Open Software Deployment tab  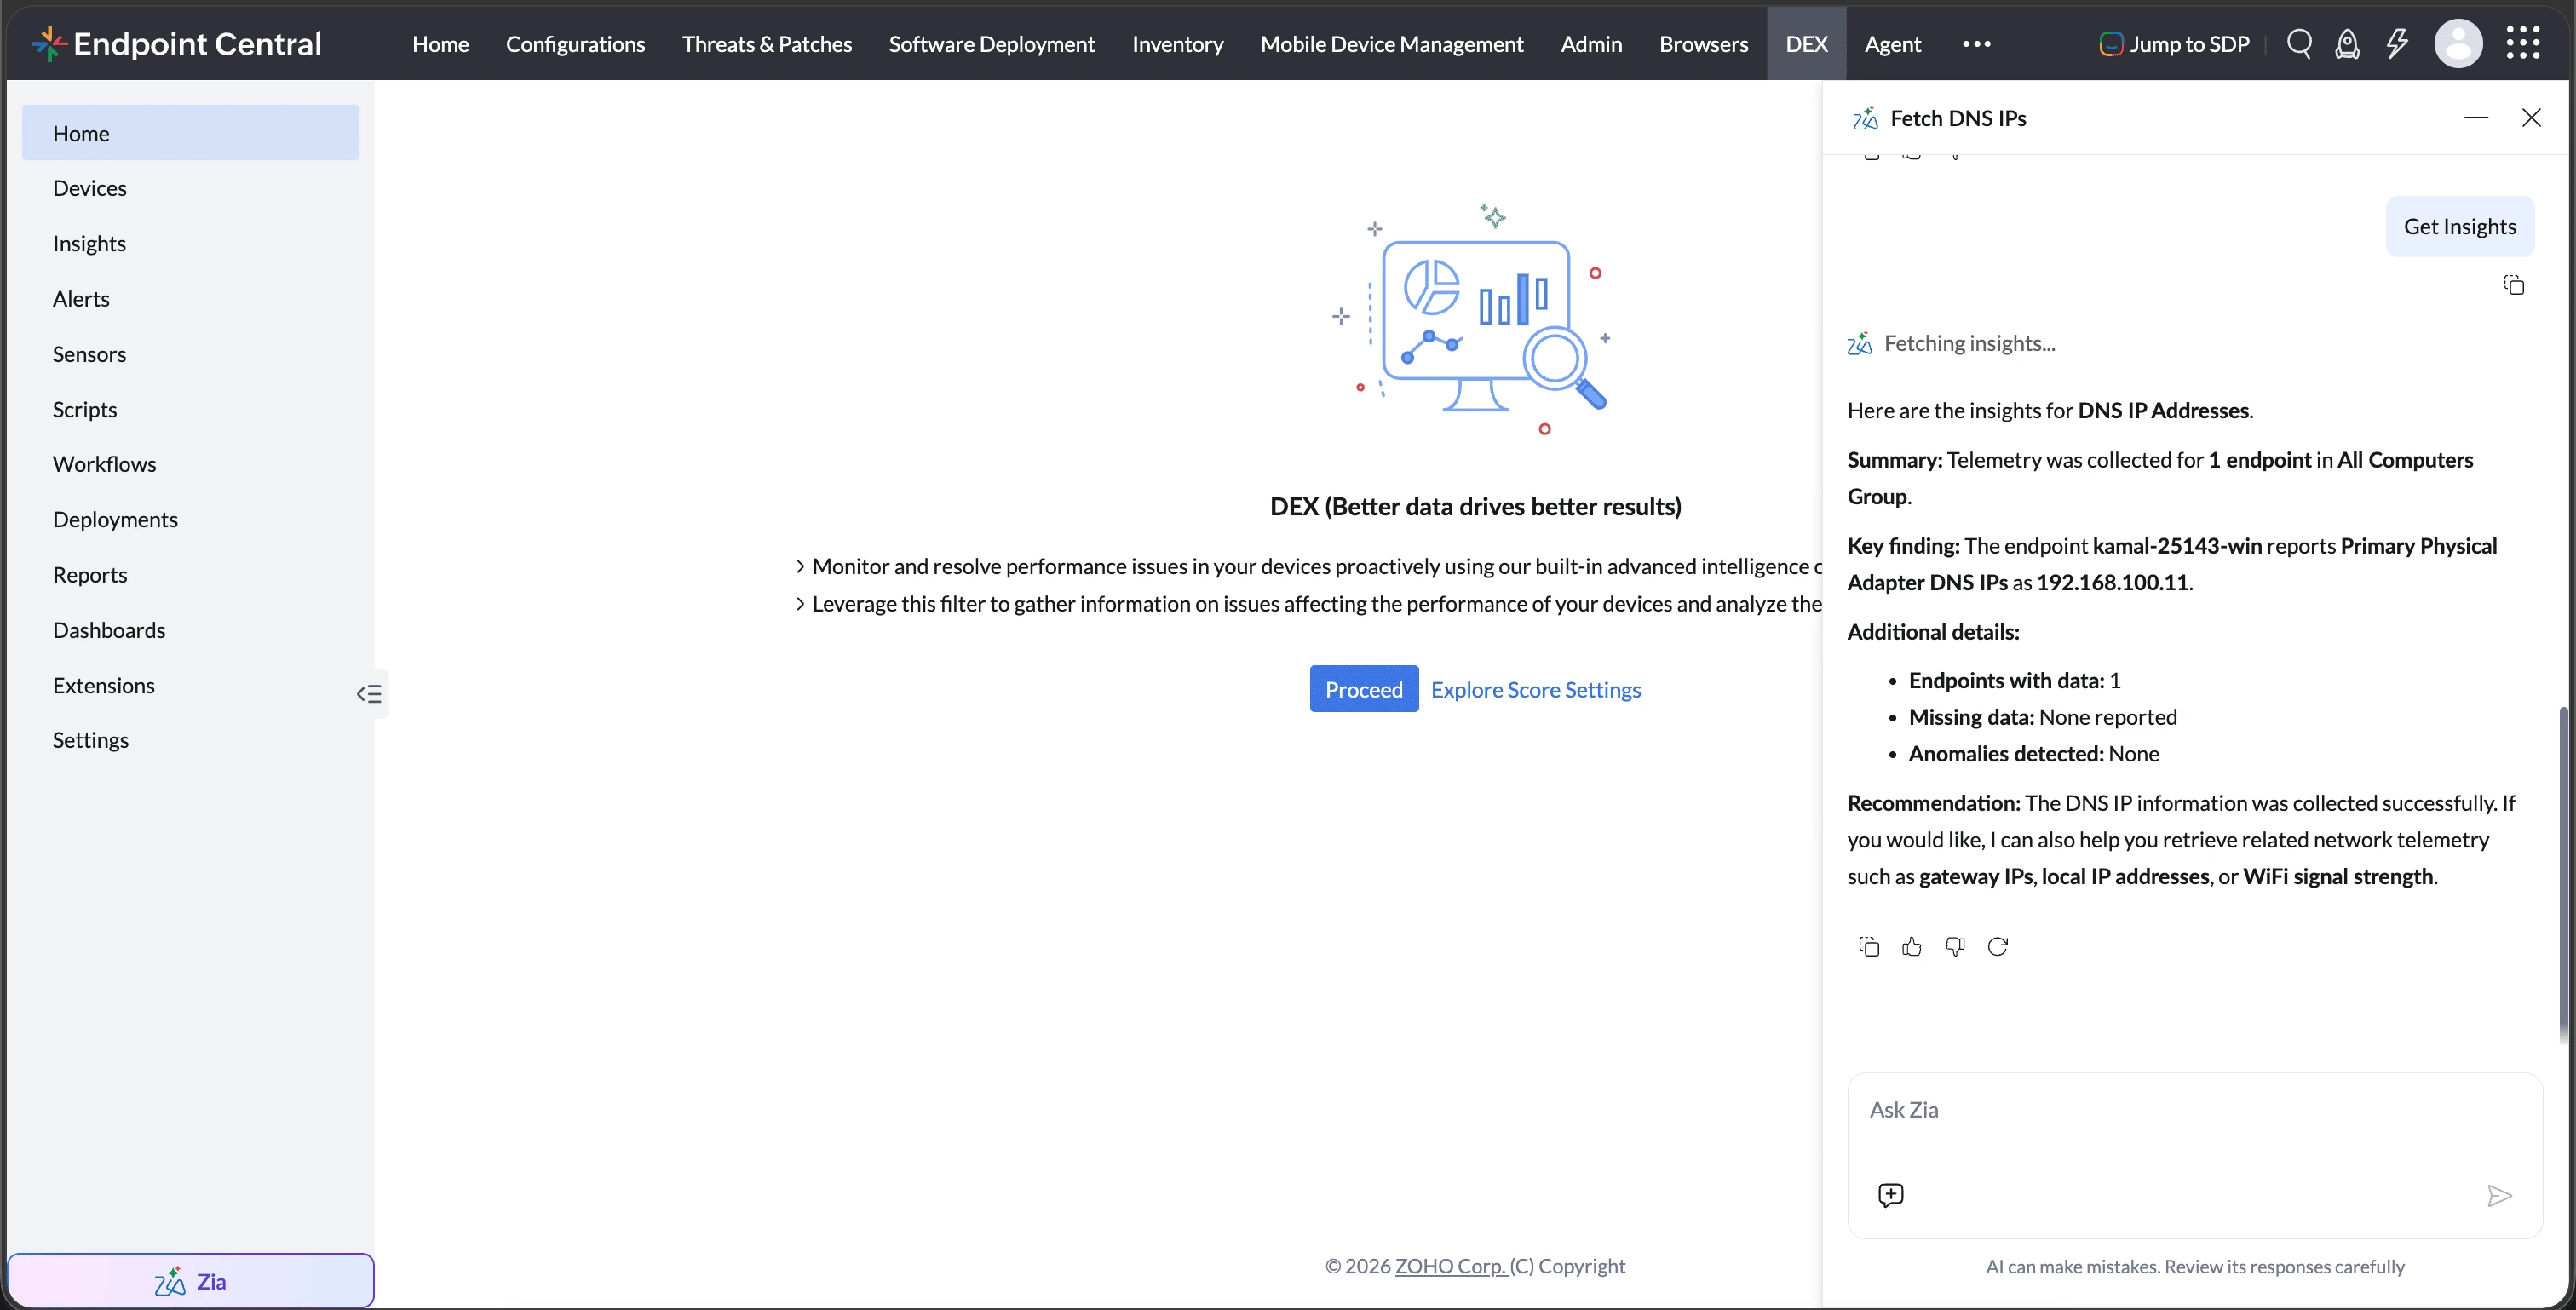tap(992, 44)
